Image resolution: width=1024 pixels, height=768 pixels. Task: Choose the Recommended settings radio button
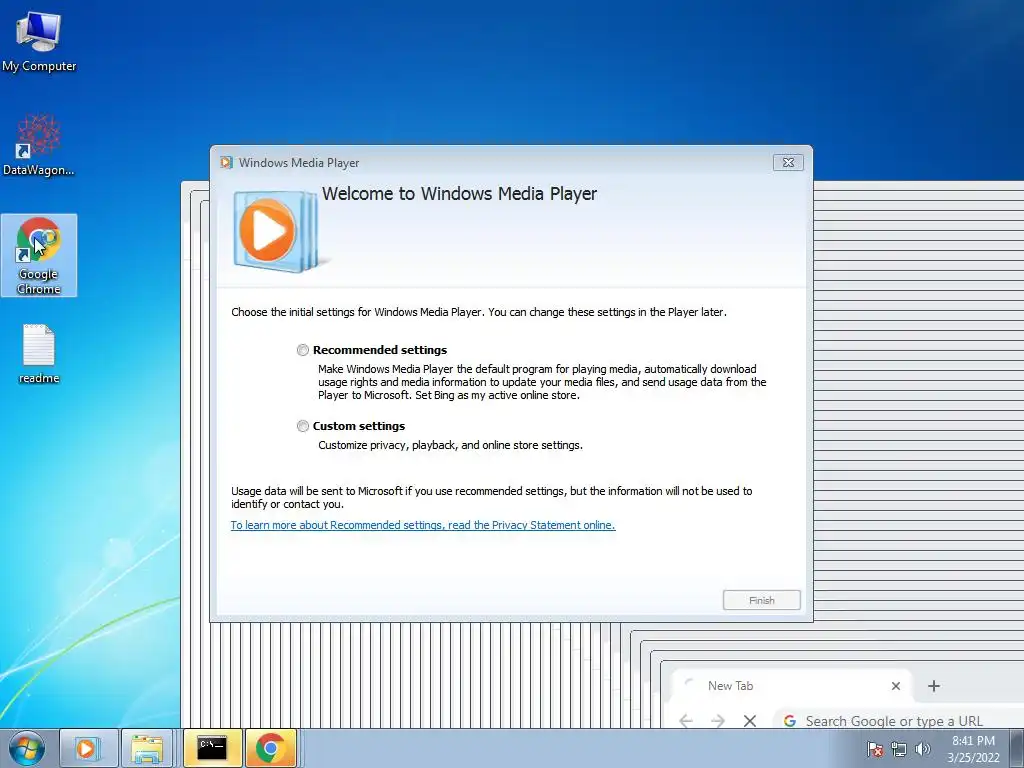[x=302, y=350]
